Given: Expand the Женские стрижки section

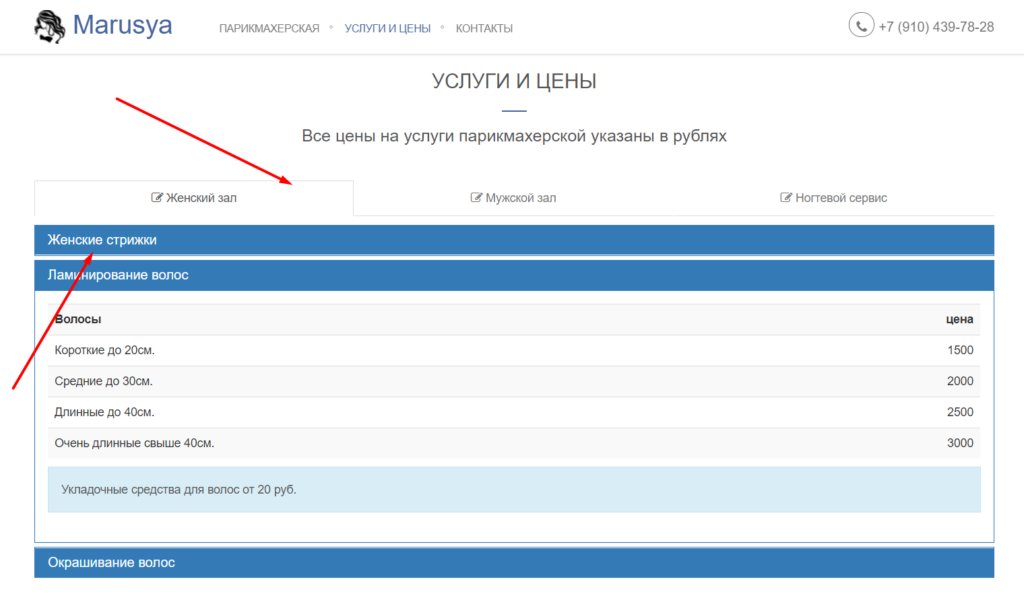Looking at the screenshot, I should point(514,240).
